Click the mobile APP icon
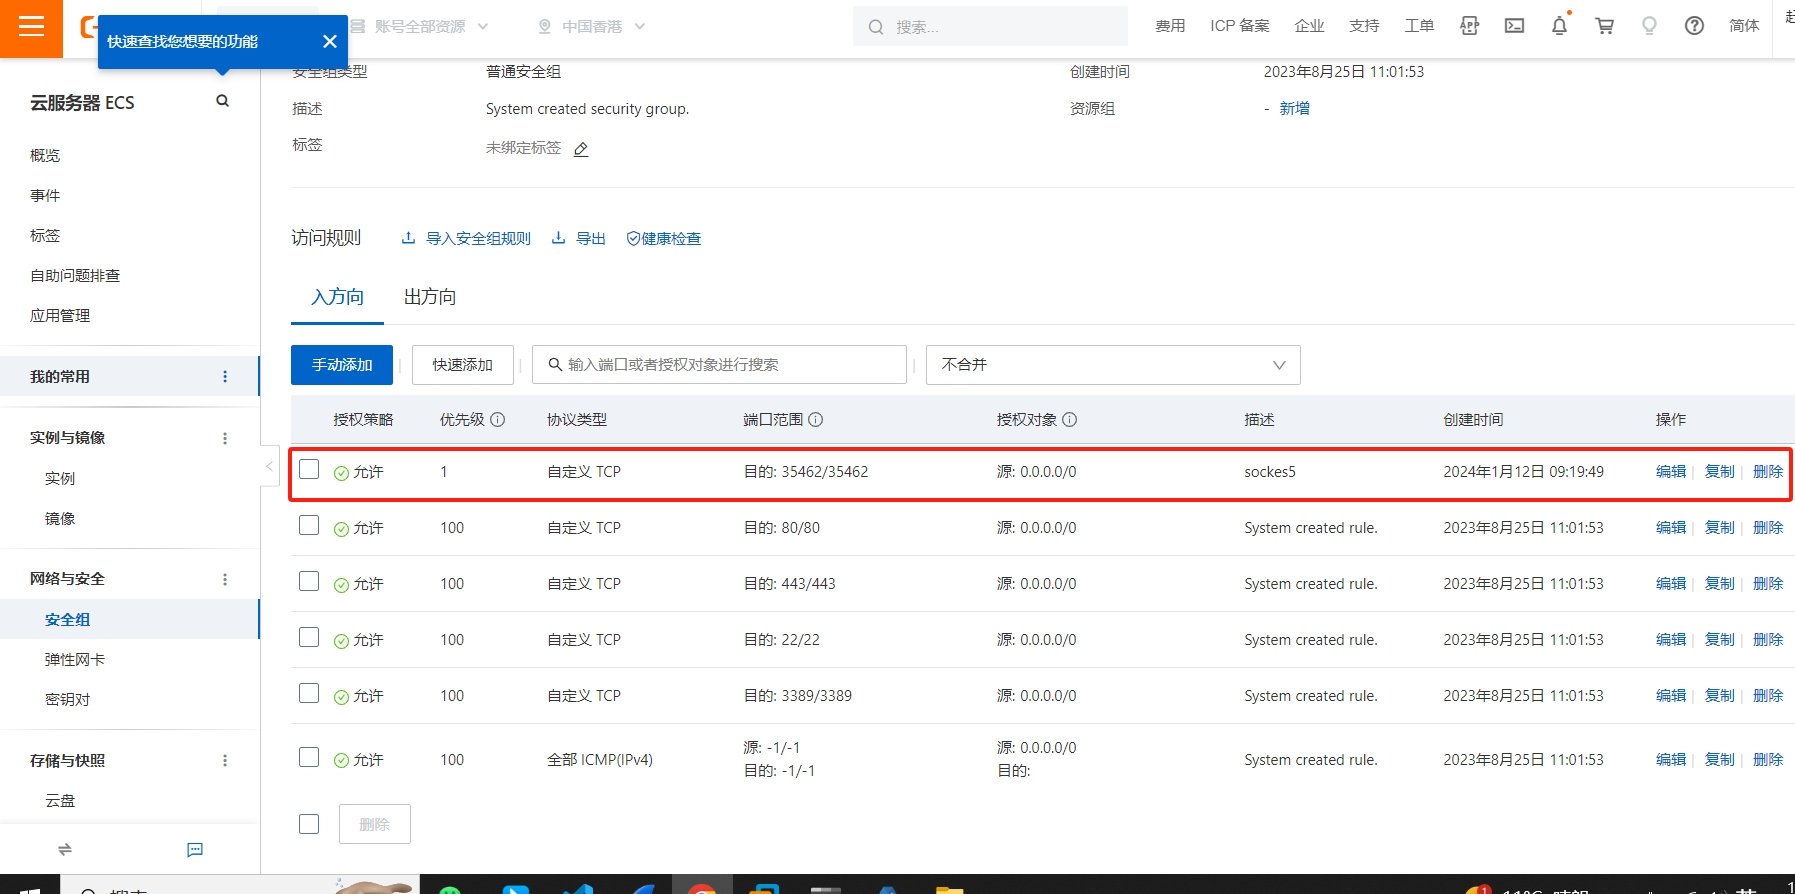 (x=1469, y=26)
